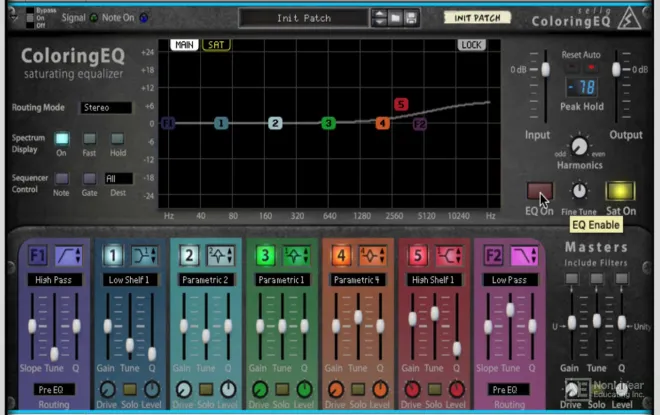Image resolution: width=660 pixels, height=415 pixels.
Task: Open band 2 filter type selector
Action: click(221, 255)
